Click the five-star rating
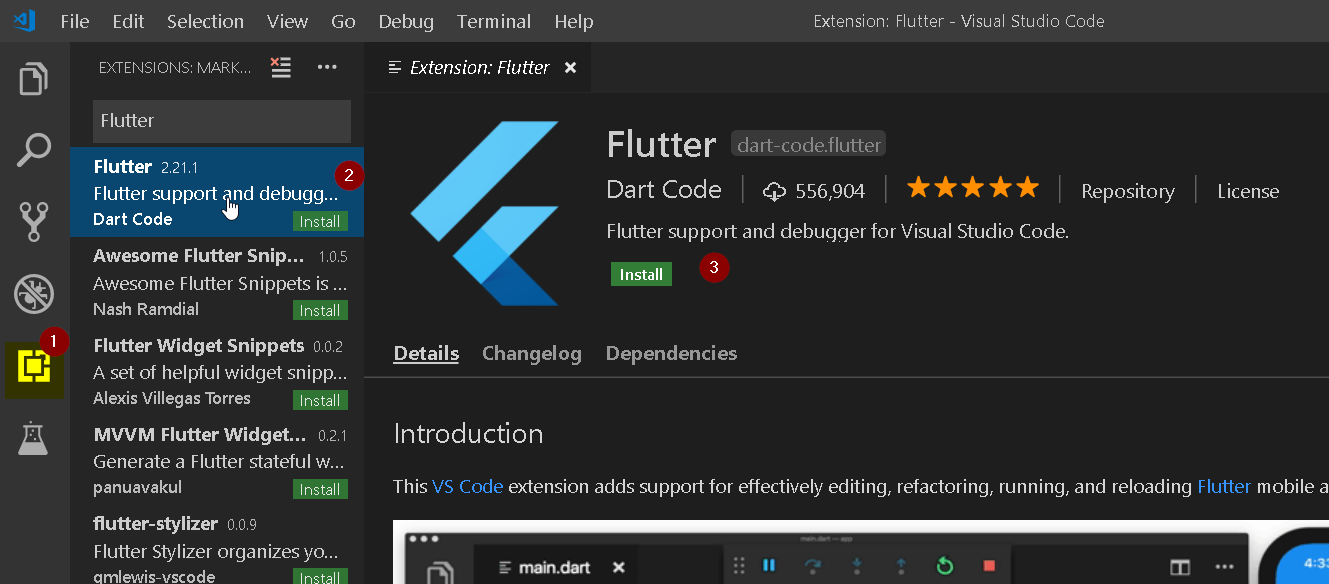Screen dimensions: 1329x584 point(972,188)
